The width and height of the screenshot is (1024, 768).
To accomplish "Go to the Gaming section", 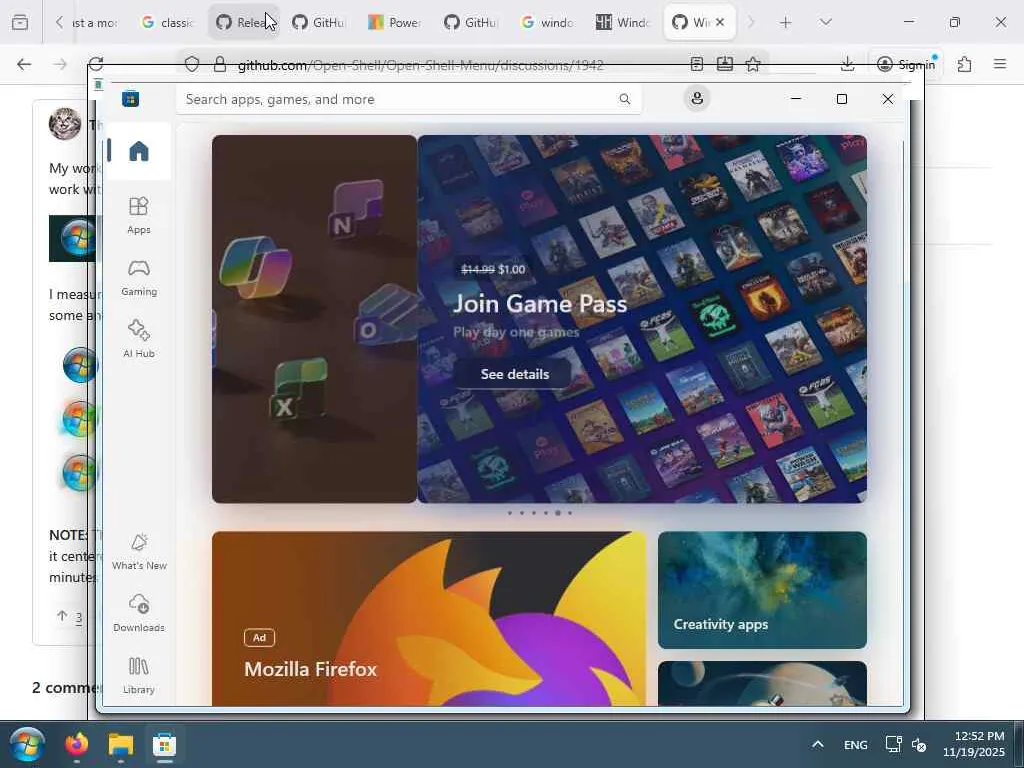I will pos(139,276).
